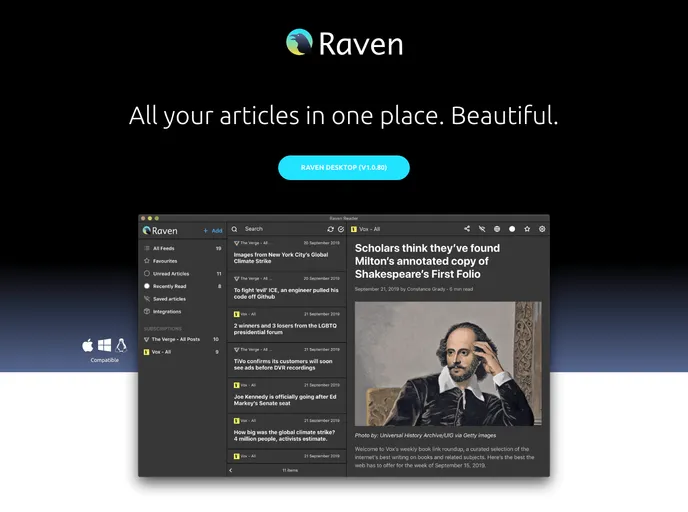Screen dimensions: 688x512
Task: Click the Saved articles offline icon
Action: click(x=147, y=299)
